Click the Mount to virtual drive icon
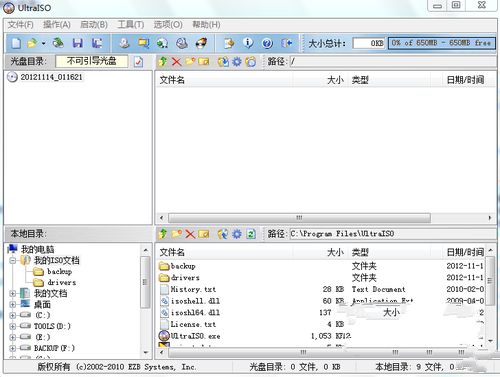Viewport: 500px width, 377px height. tap(182, 43)
